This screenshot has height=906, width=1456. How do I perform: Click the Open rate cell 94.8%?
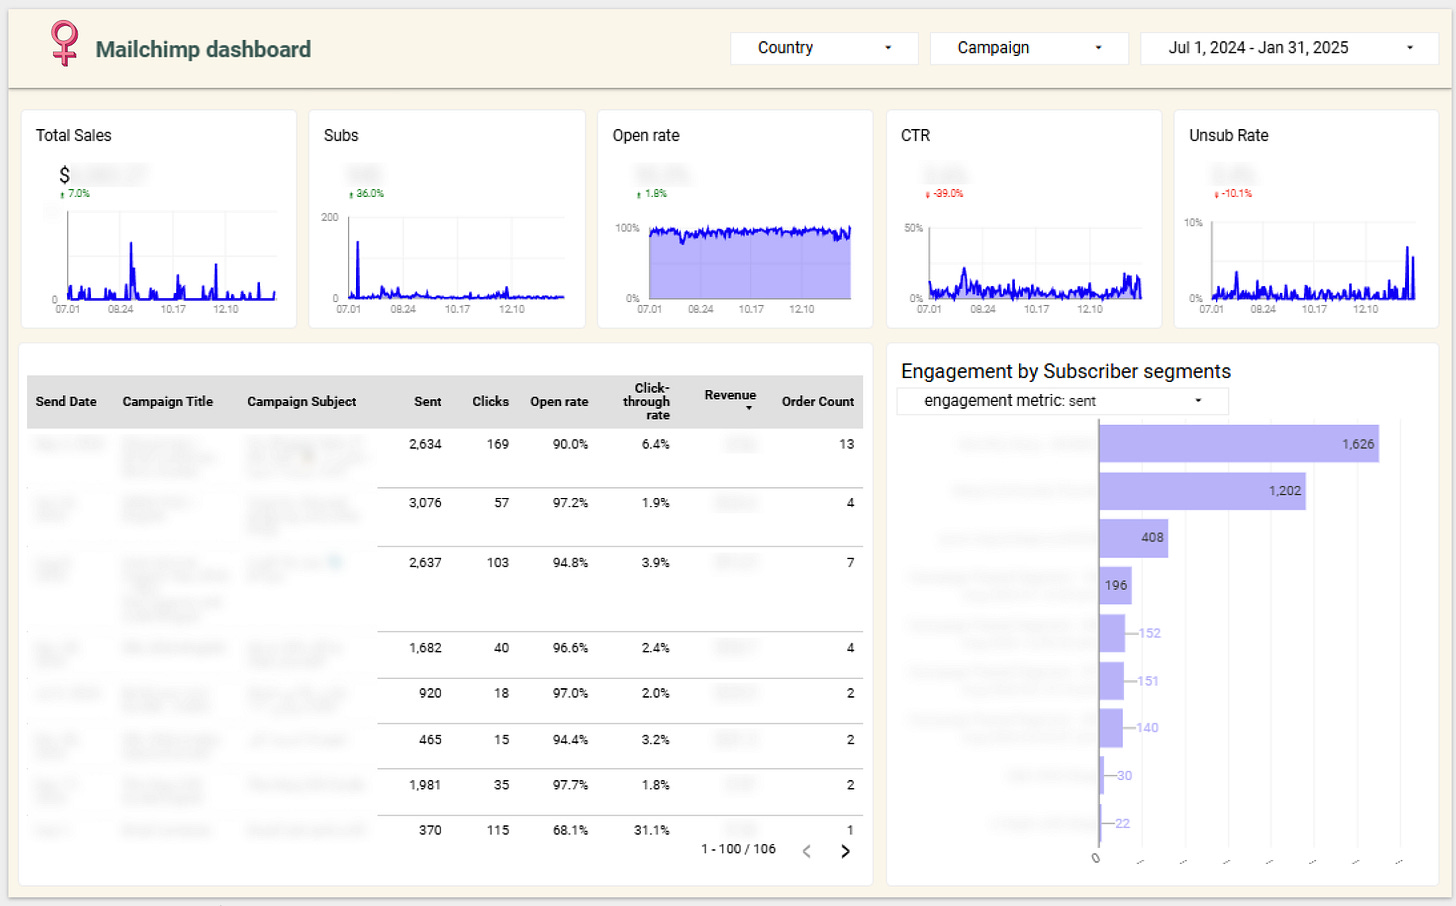point(570,563)
